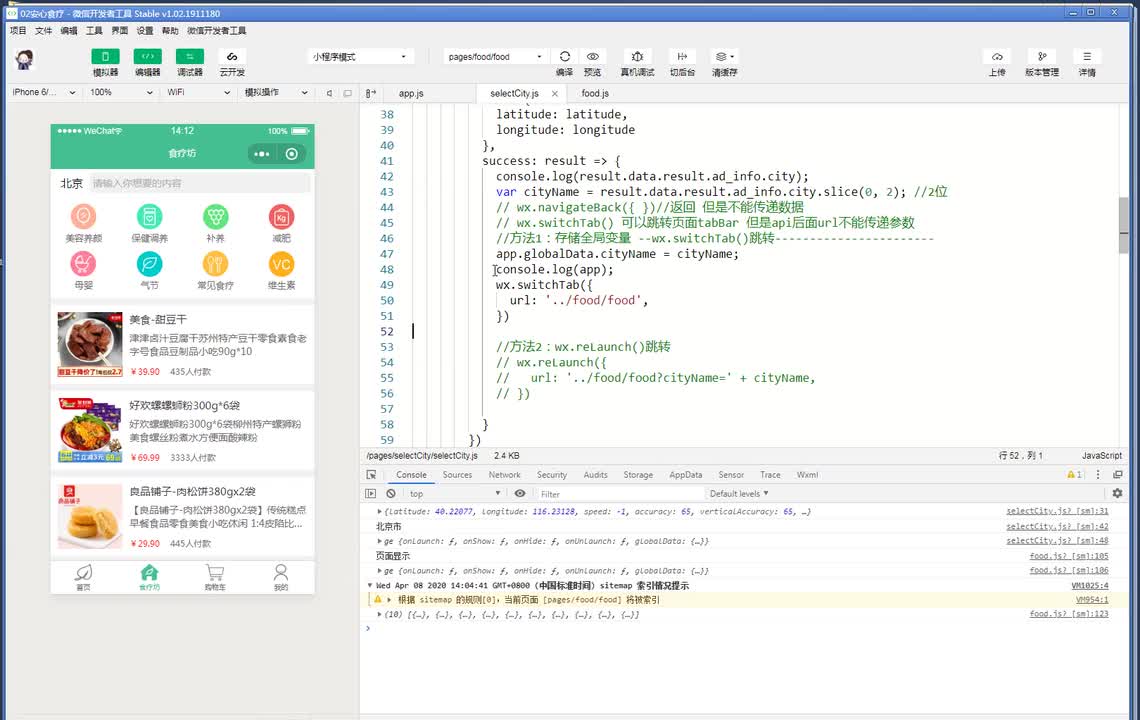The height and width of the screenshot is (720, 1140).
Task: Switch to the food.js editor tab
Action: 595,93
